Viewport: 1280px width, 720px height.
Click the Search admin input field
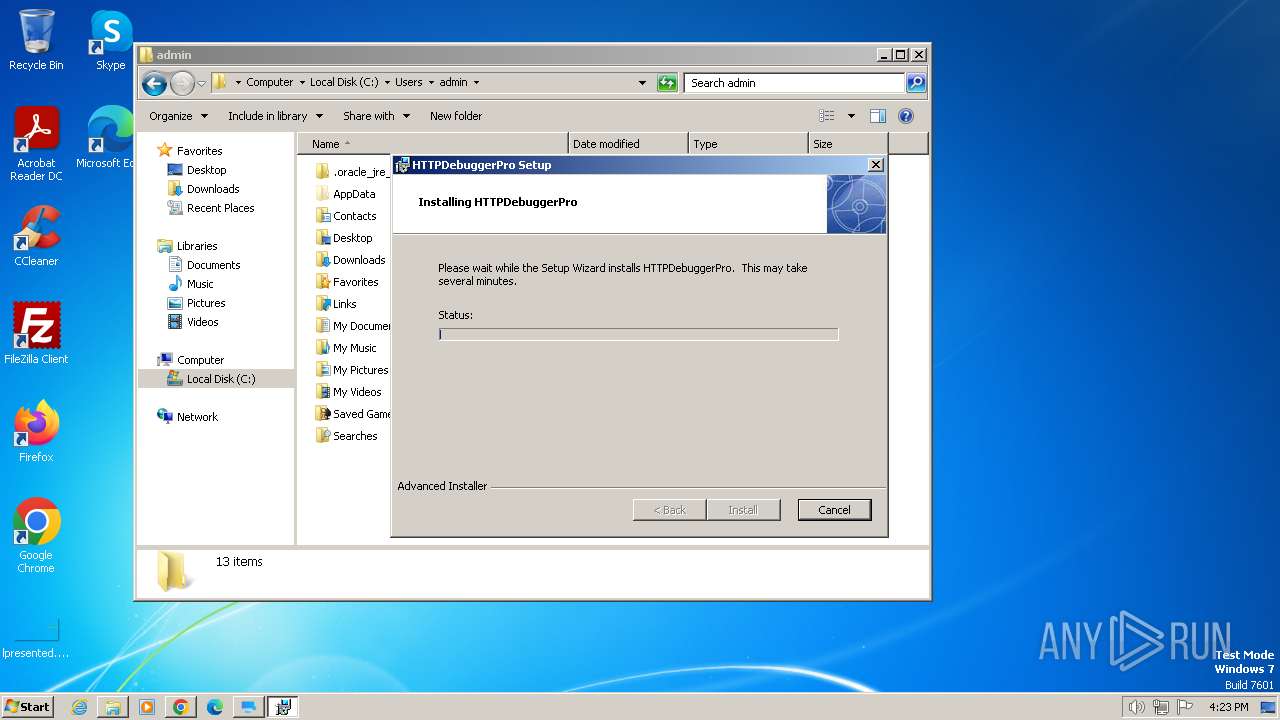(795, 83)
